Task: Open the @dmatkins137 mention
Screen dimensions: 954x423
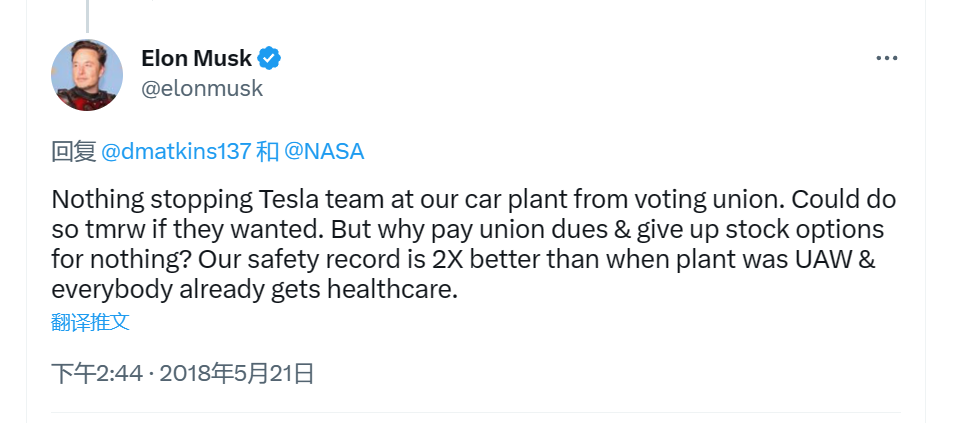Action: point(176,152)
